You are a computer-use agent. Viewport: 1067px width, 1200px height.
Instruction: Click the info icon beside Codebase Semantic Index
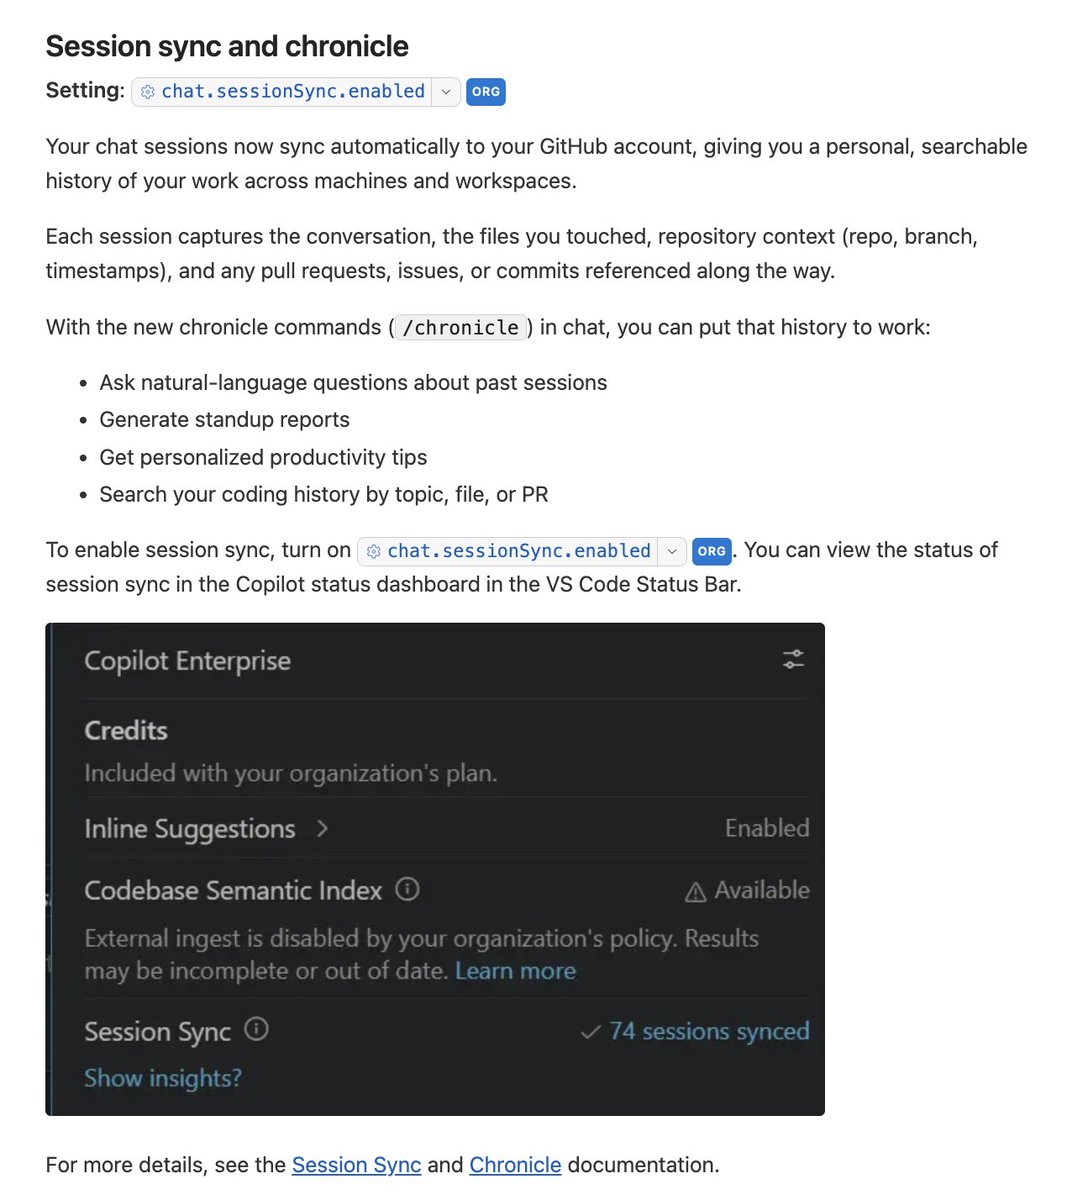[407, 888]
